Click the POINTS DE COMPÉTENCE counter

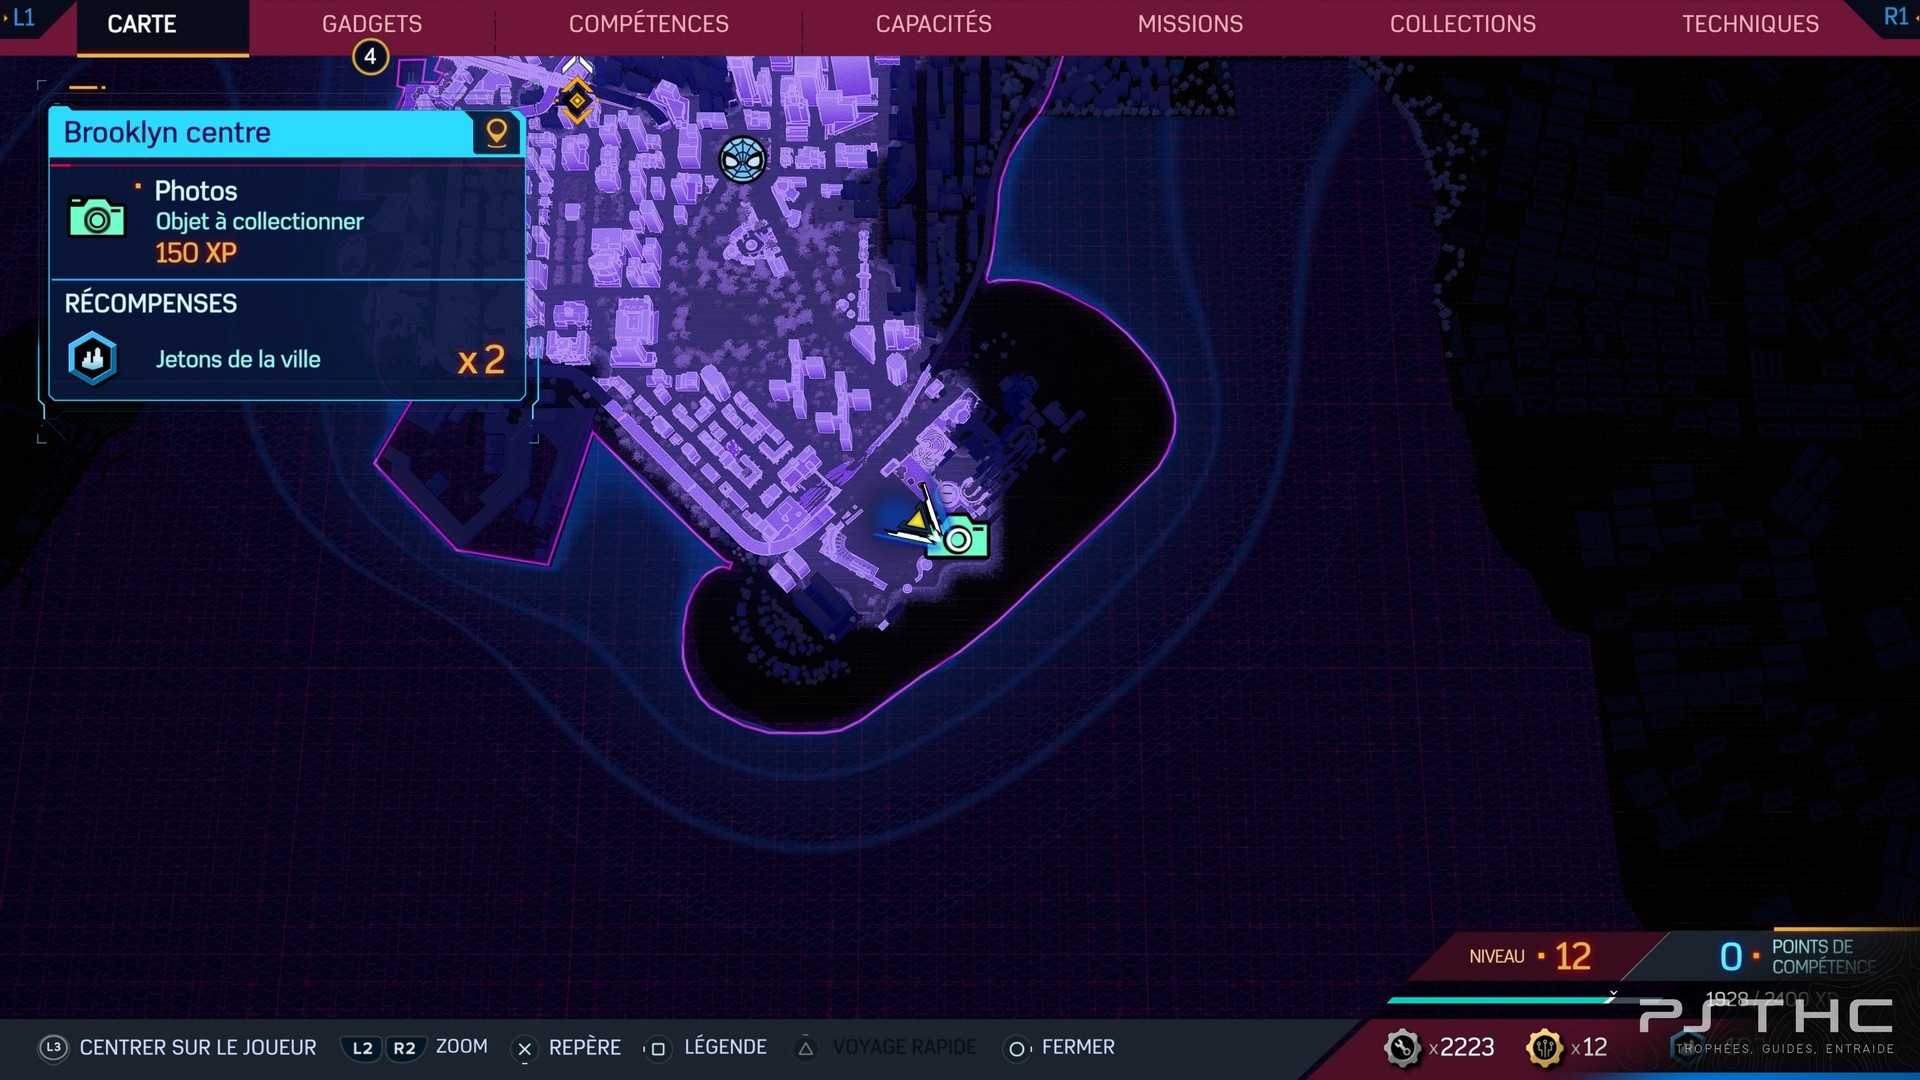(x=1798, y=956)
